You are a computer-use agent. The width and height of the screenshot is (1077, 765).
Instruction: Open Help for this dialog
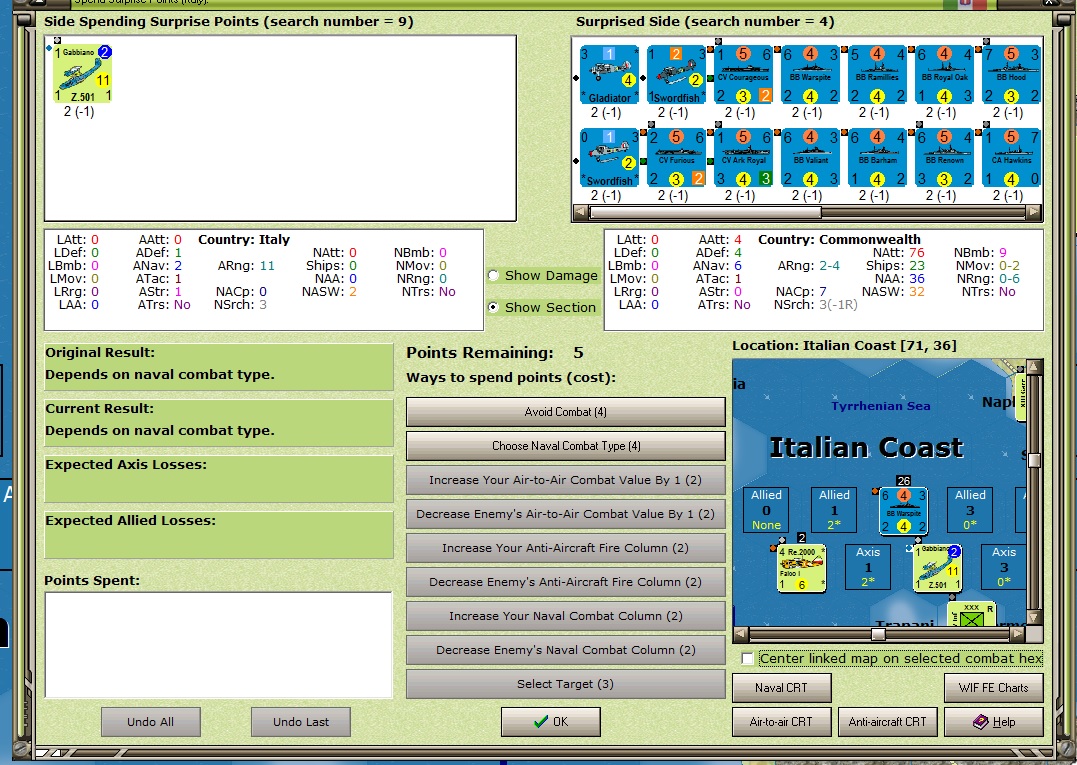click(993, 722)
